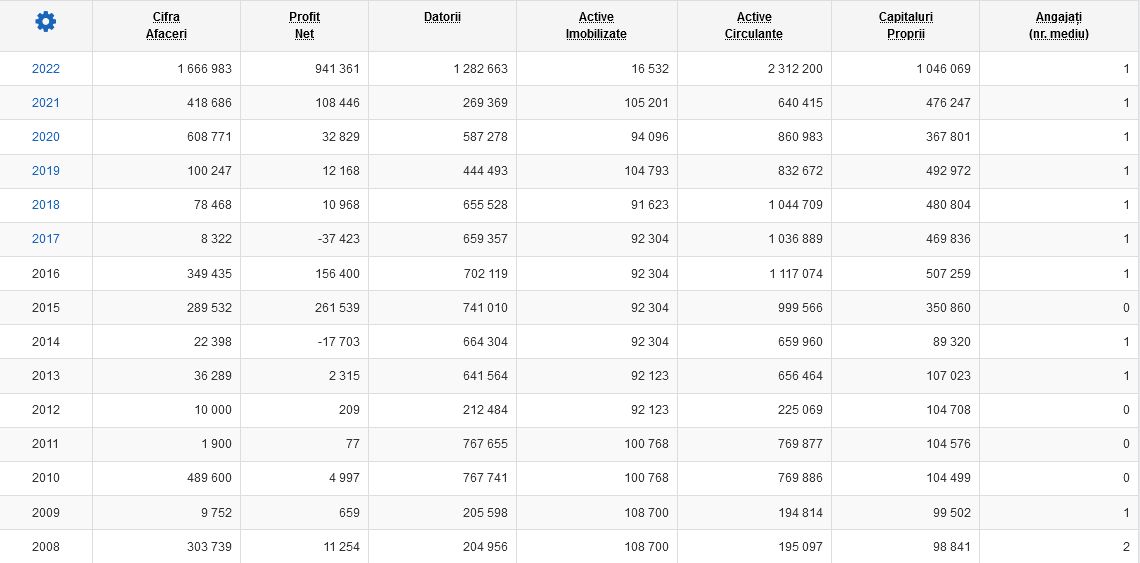Image resolution: width=1140 pixels, height=563 pixels.
Task: Click the Active Circulante column header
Action: (754, 25)
